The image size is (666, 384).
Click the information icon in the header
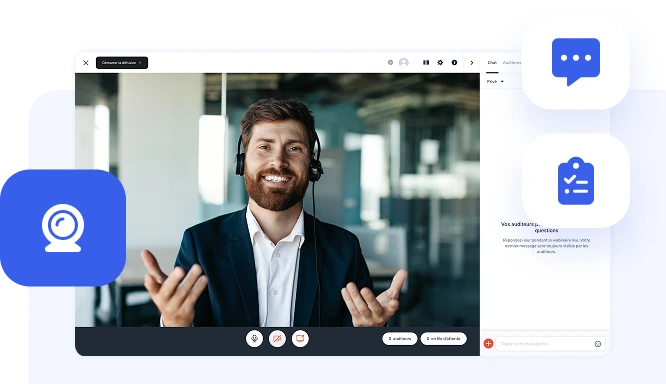454,62
